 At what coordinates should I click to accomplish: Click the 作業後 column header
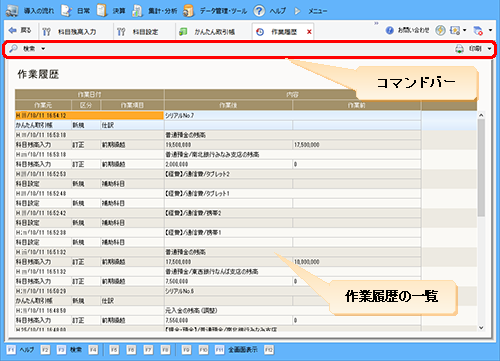pos(228,105)
